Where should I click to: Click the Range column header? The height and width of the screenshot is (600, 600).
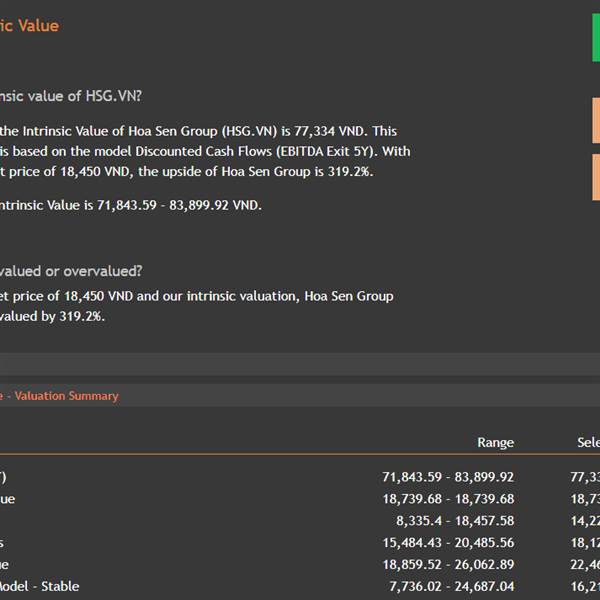[496, 442]
